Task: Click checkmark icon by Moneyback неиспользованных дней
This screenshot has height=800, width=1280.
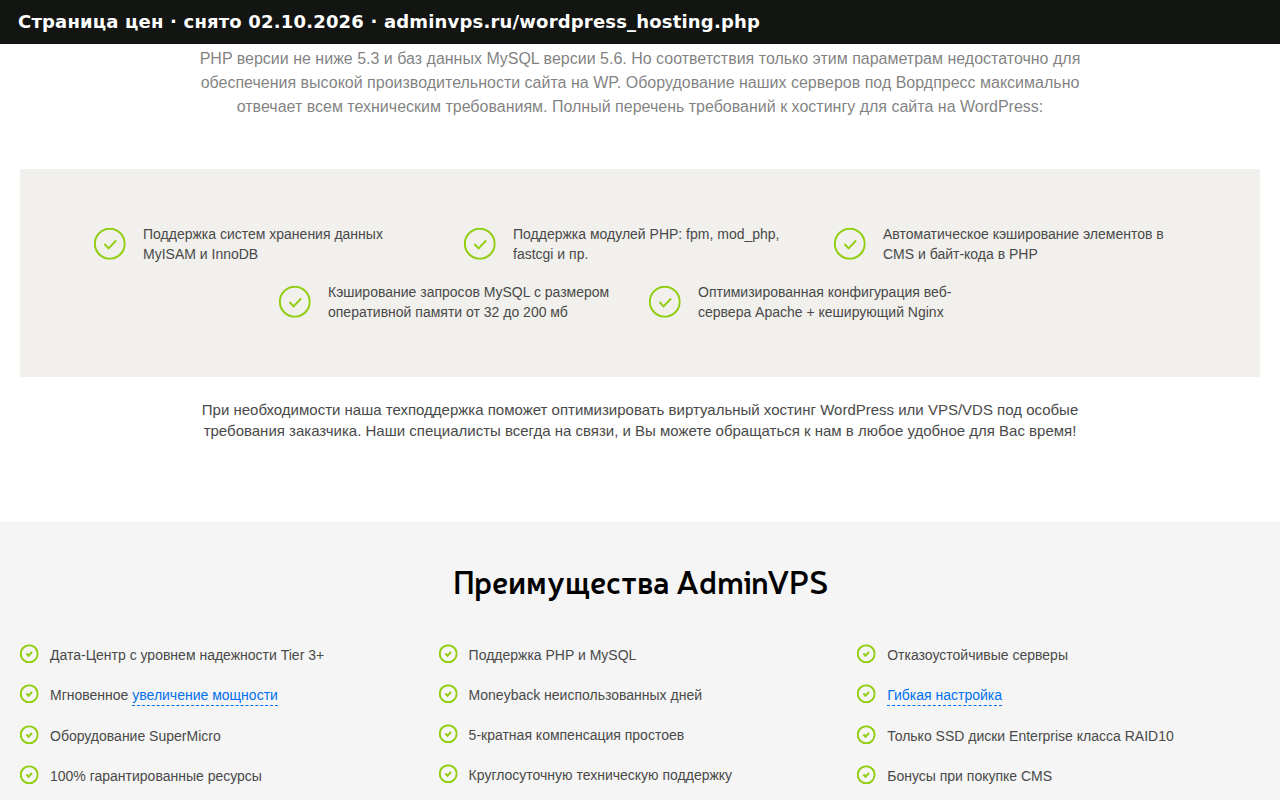Action: (x=448, y=694)
